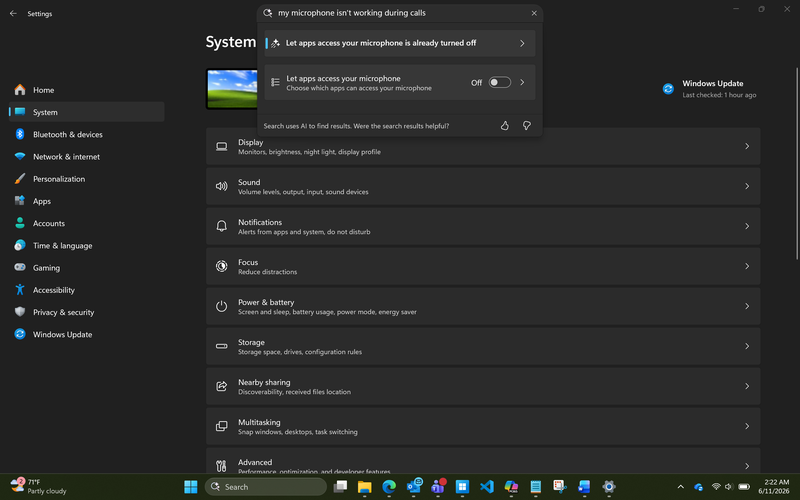Open the 'microphone is already turned off' suggestion
This screenshot has width=800, height=500.
(x=399, y=43)
